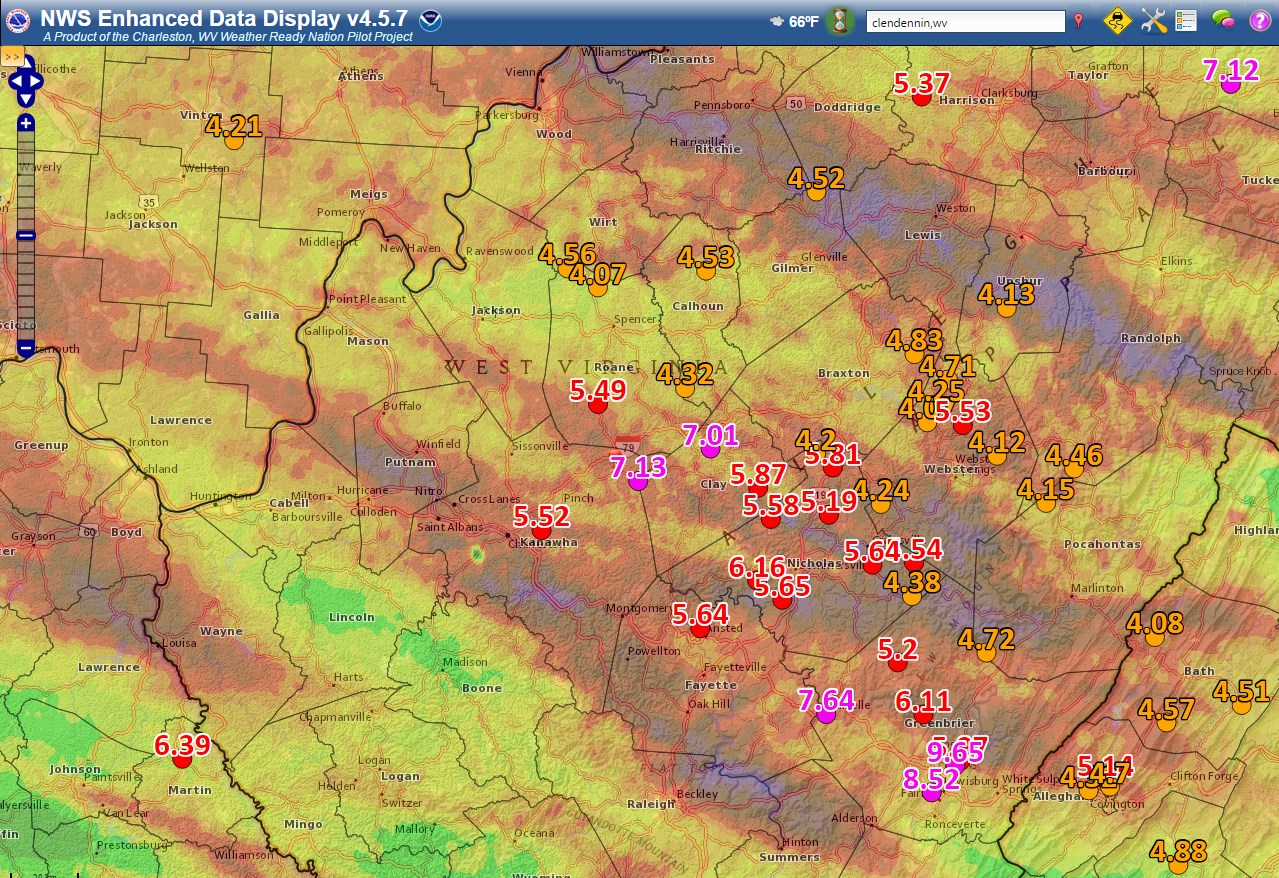Click the zoom slider handle
The height and width of the screenshot is (878, 1279).
click(x=26, y=236)
